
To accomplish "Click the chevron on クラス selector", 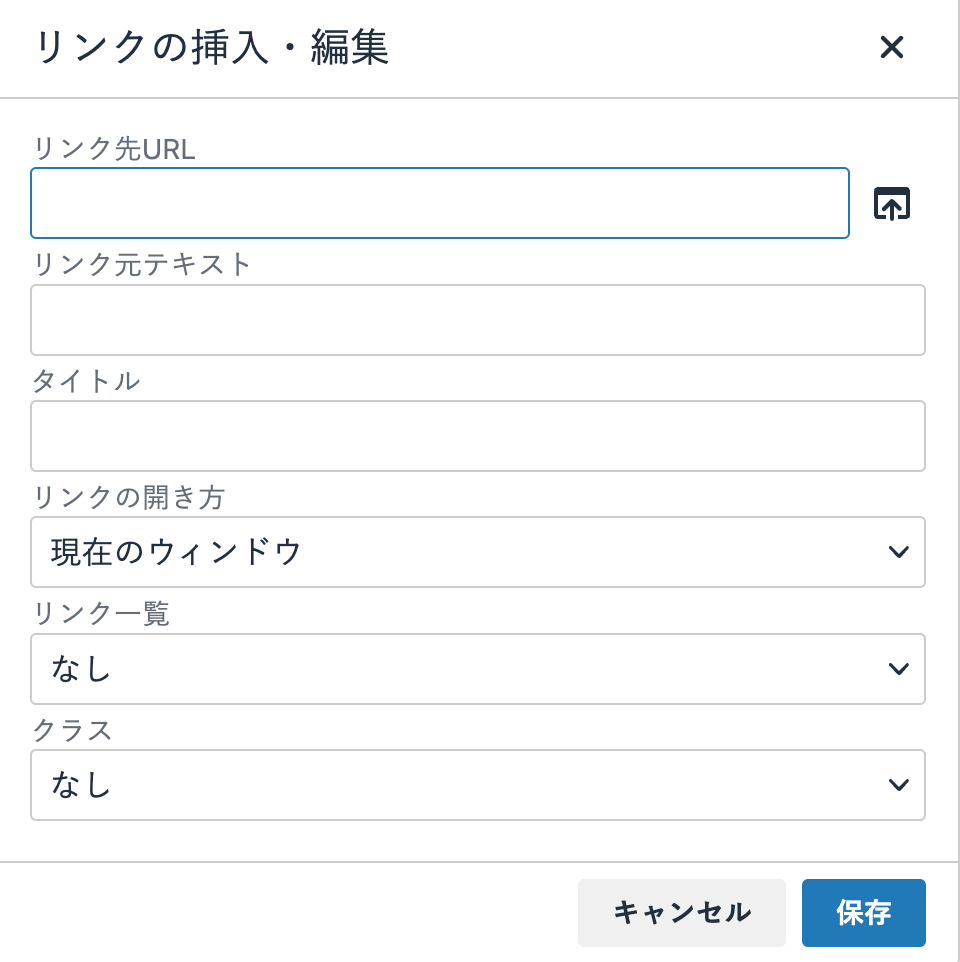I will [x=898, y=785].
